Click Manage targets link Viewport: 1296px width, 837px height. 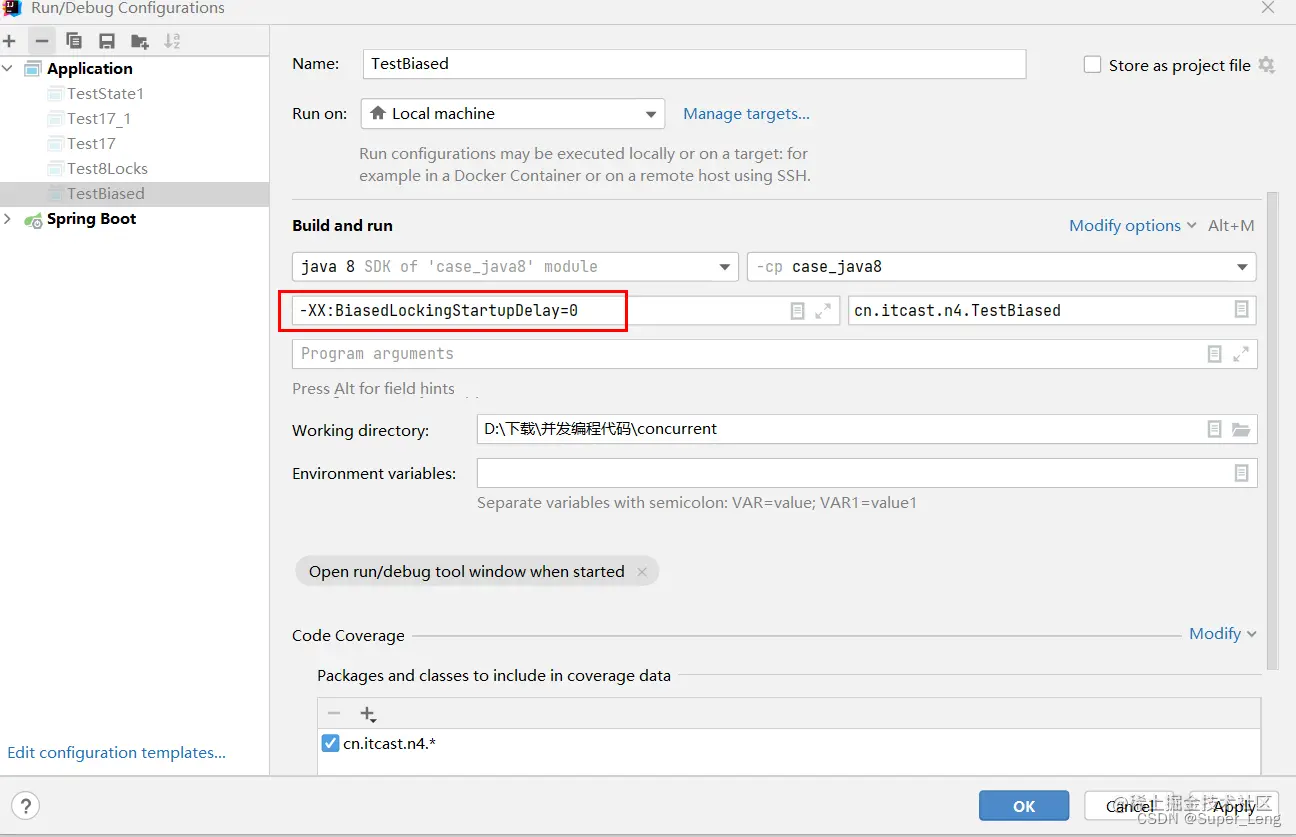pyautogui.click(x=746, y=114)
